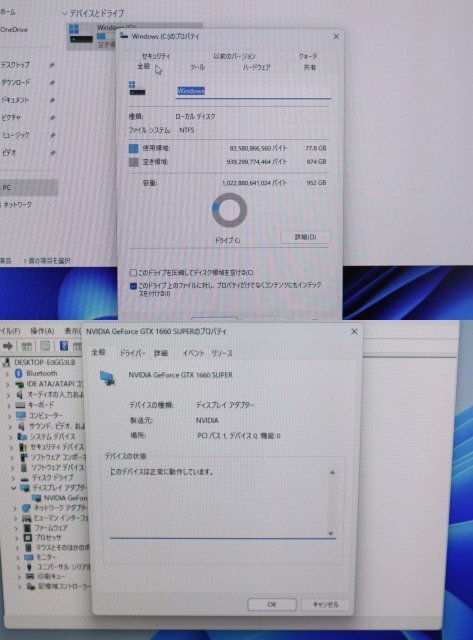The width and height of the screenshot is (473, 640).
Task: Switch to ハードウェア tab
Action: pyautogui.click(x=256, y=67)
